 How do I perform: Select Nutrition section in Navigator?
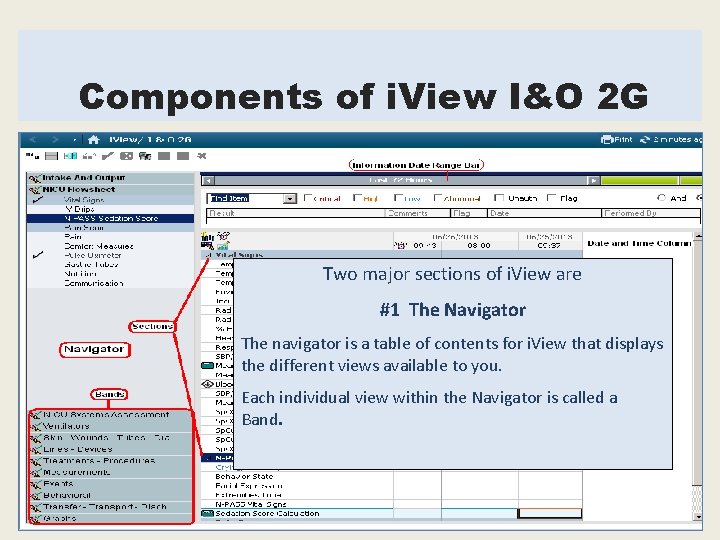click(x=111, y=274)
